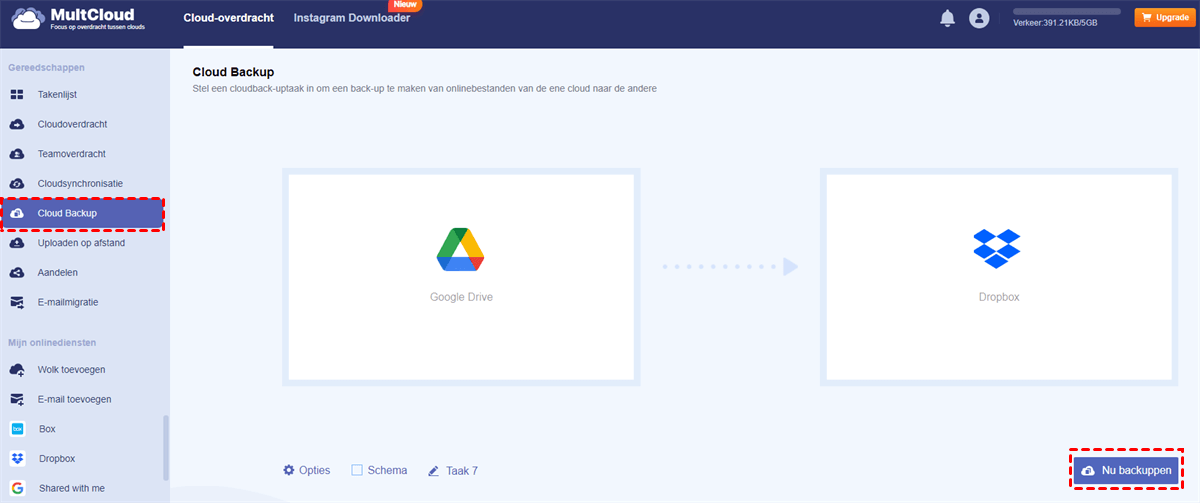Click the E-mail toevoegen link

point(74,399)
